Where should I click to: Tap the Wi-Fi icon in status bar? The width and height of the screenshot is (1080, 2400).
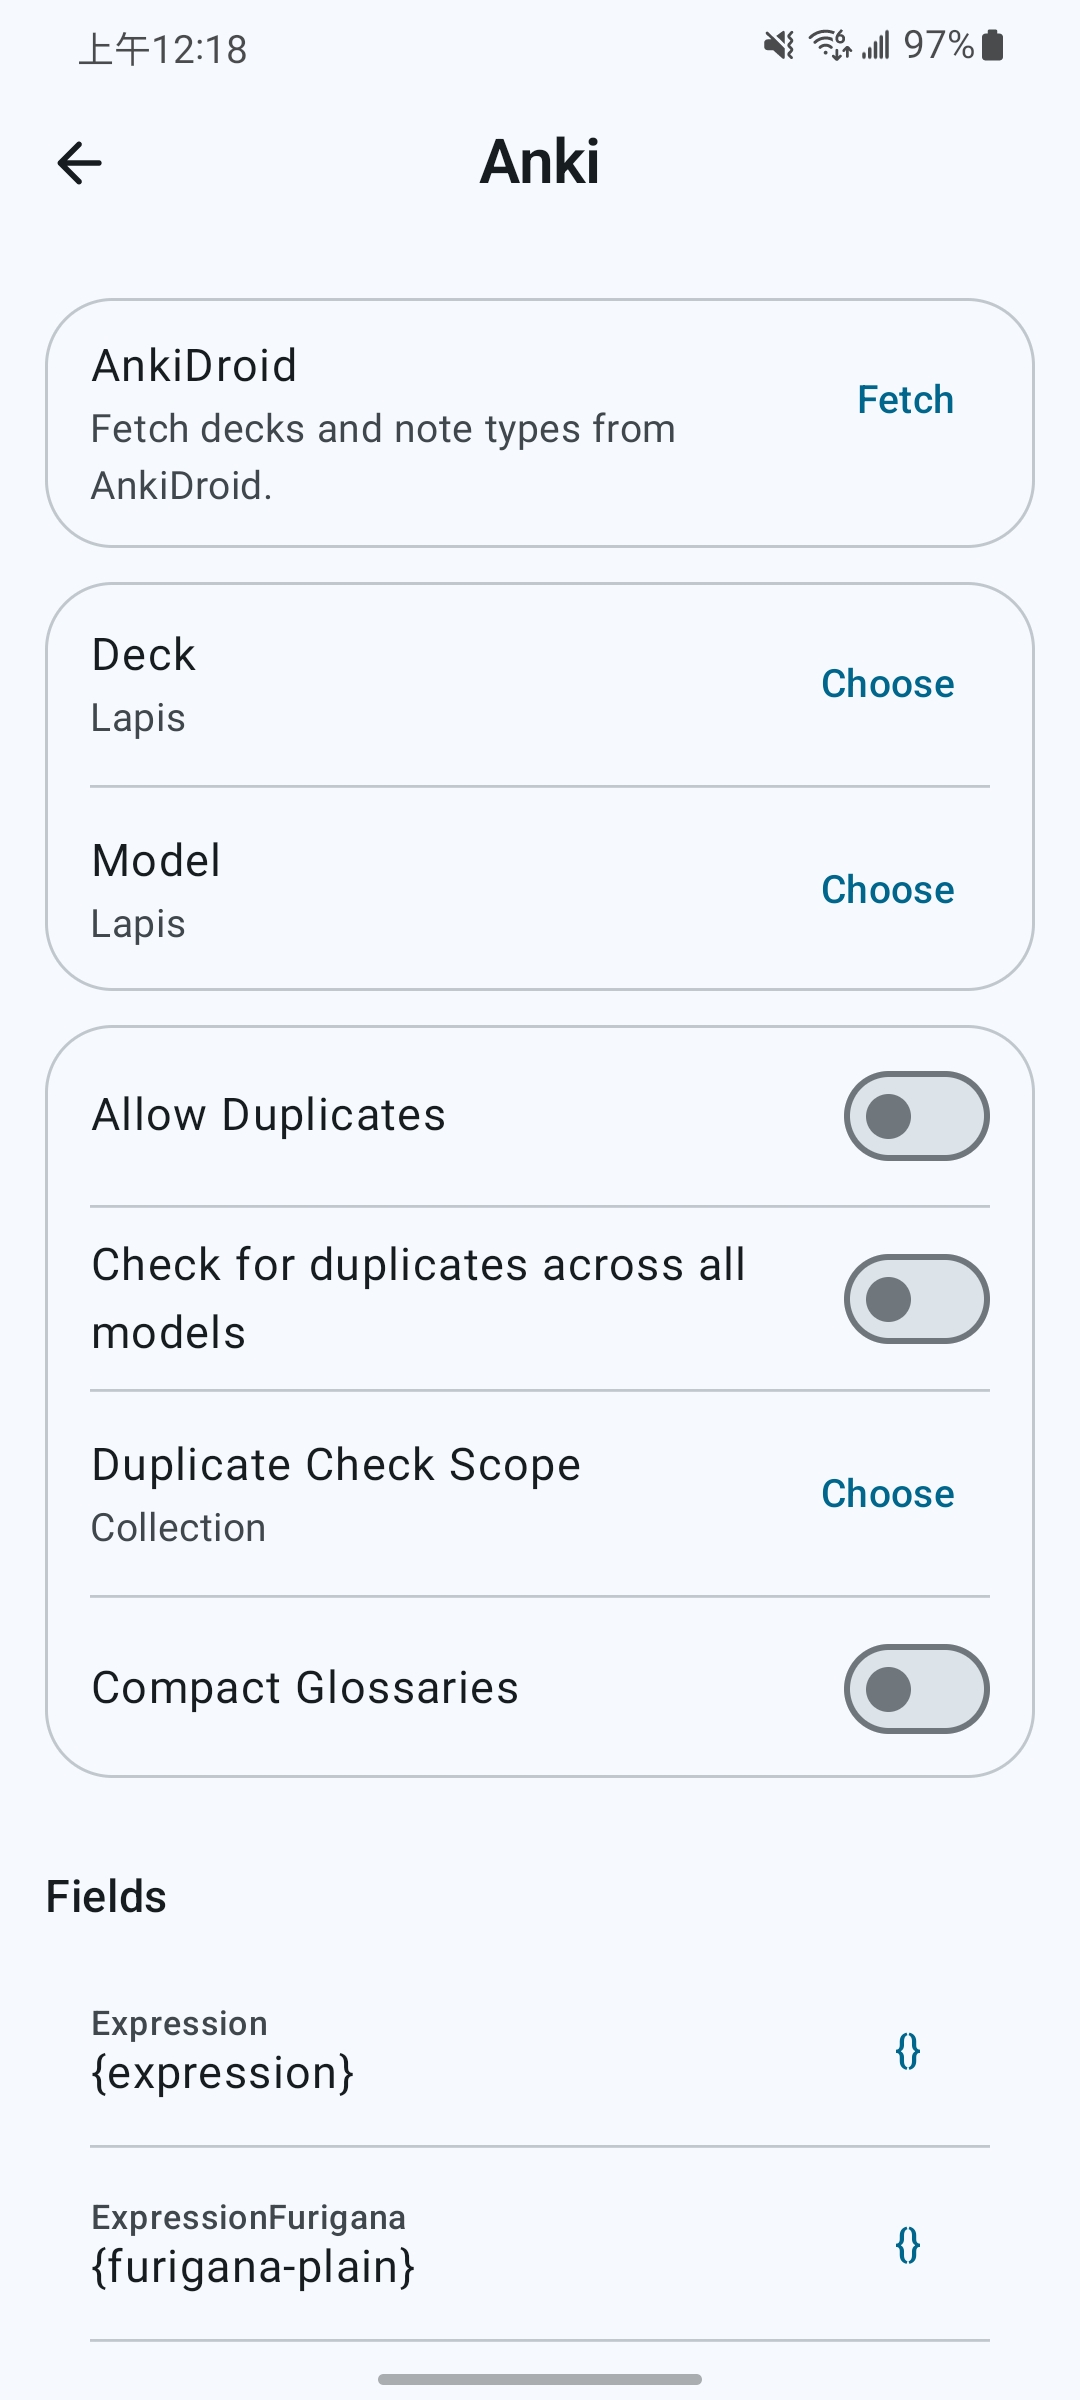tap(830, 45)
